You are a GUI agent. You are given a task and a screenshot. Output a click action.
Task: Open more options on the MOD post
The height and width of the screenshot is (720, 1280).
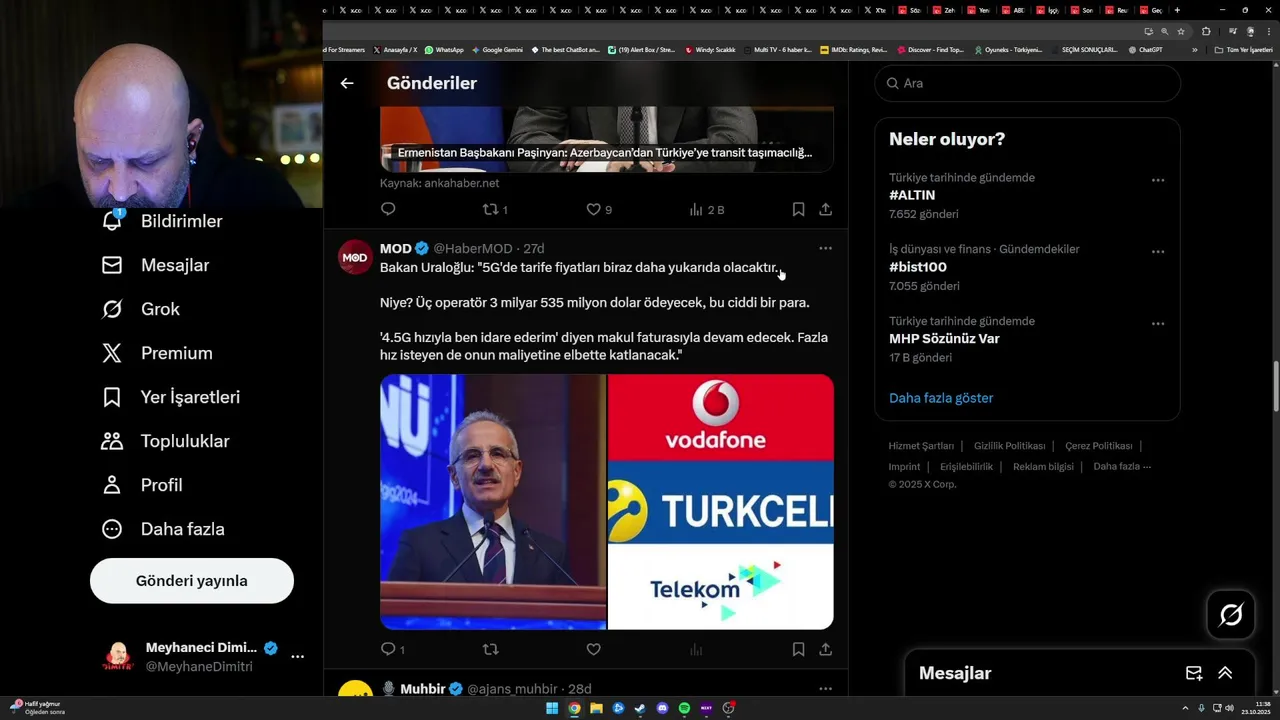[x=825, y=248]
